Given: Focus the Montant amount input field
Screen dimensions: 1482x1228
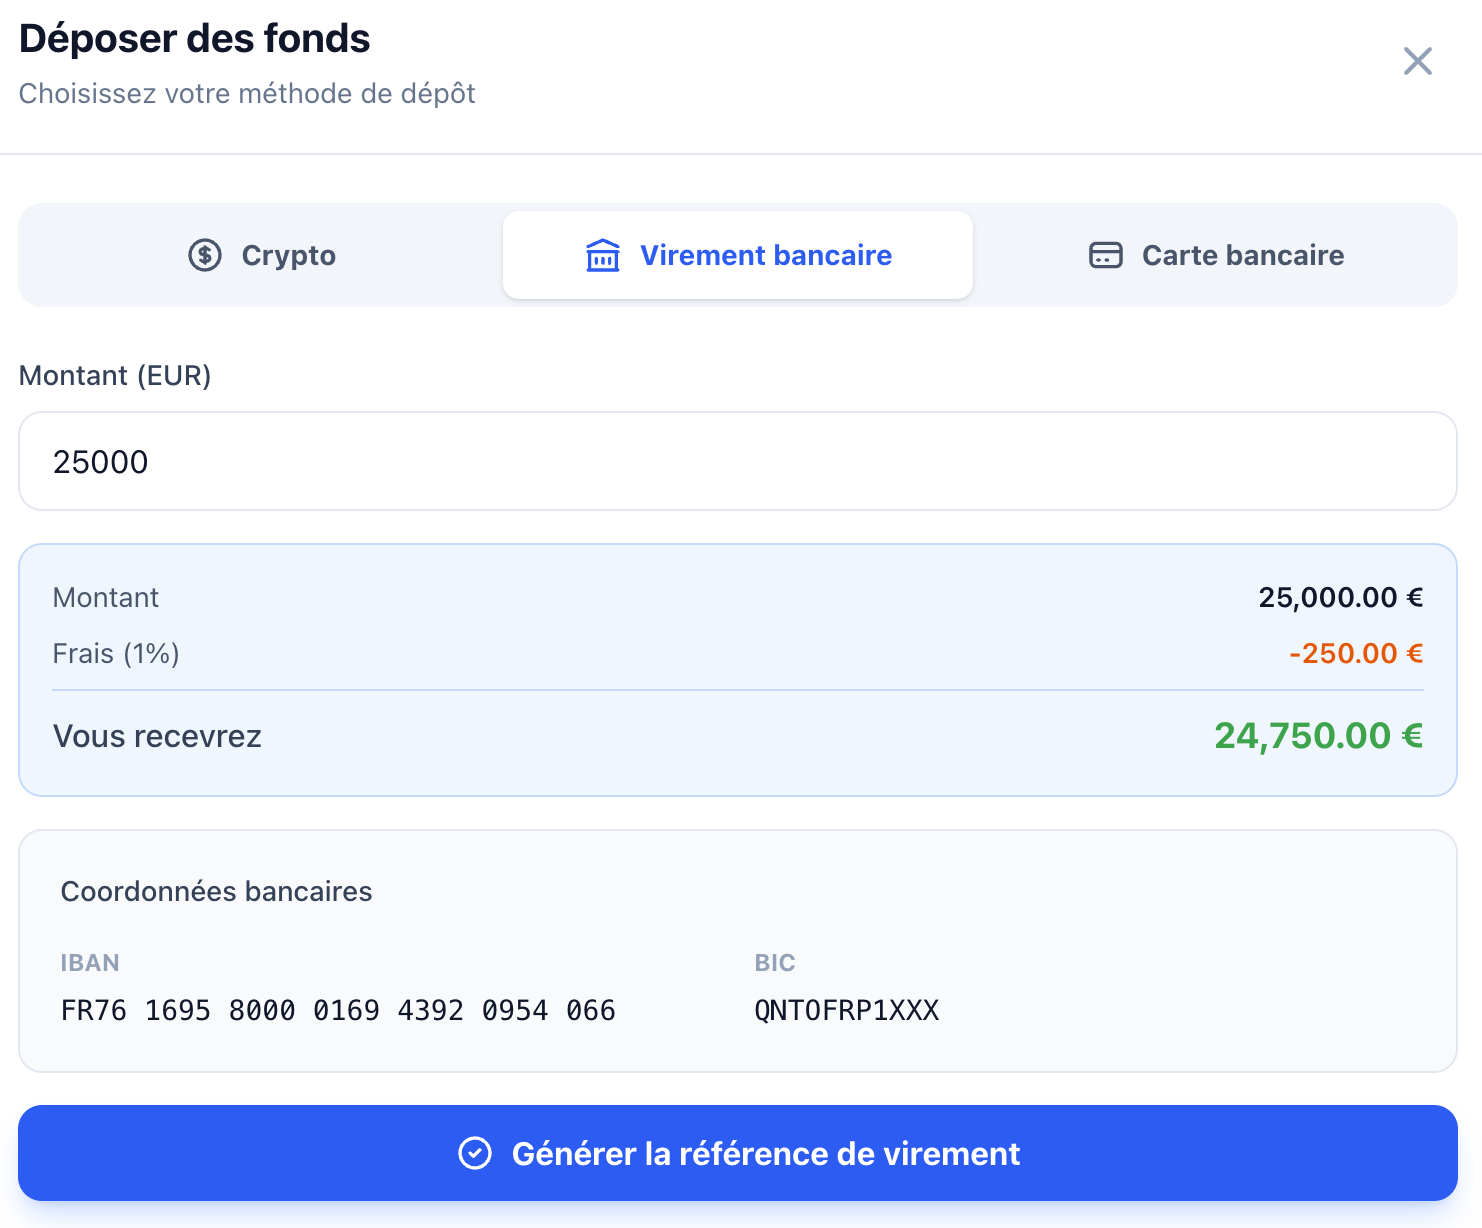Looking at the screenshot, I should click(737, 461).
